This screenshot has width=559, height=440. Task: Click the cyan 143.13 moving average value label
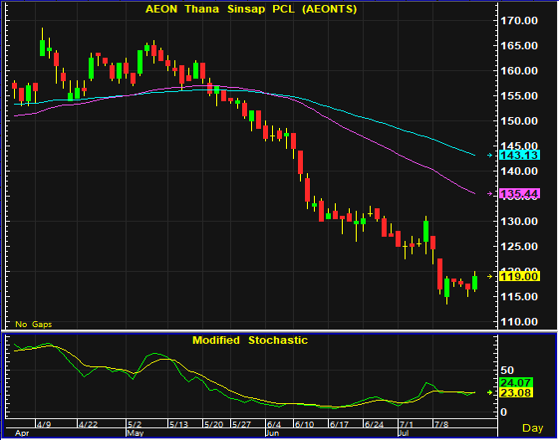coord(519,155)
